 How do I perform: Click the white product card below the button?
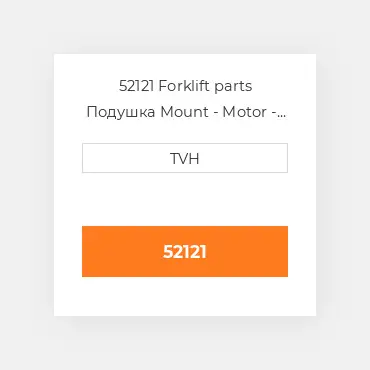(185, 296)
